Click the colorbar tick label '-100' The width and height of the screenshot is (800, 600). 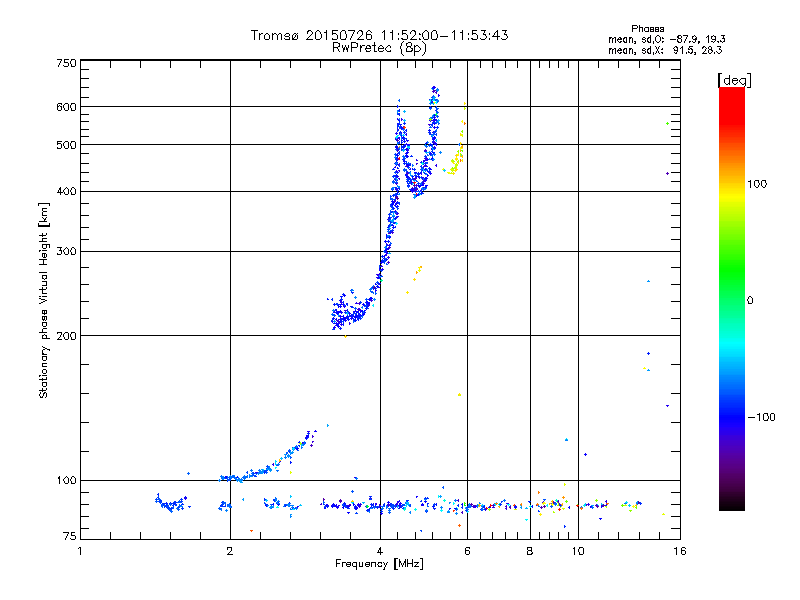[x=762, y=417]
